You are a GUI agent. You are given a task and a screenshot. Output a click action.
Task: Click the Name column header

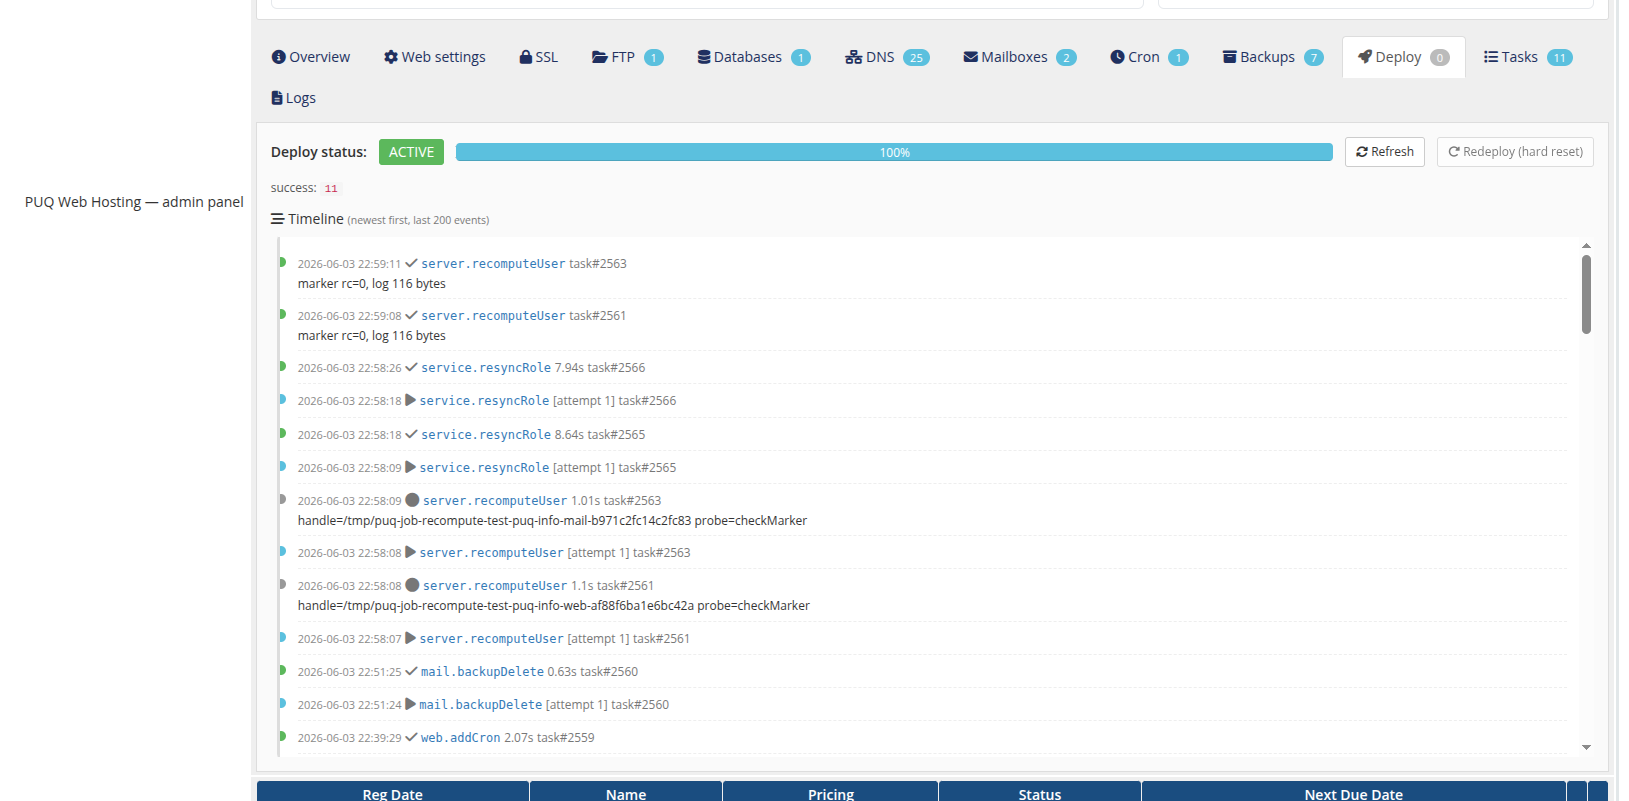(x=626, y=792)
